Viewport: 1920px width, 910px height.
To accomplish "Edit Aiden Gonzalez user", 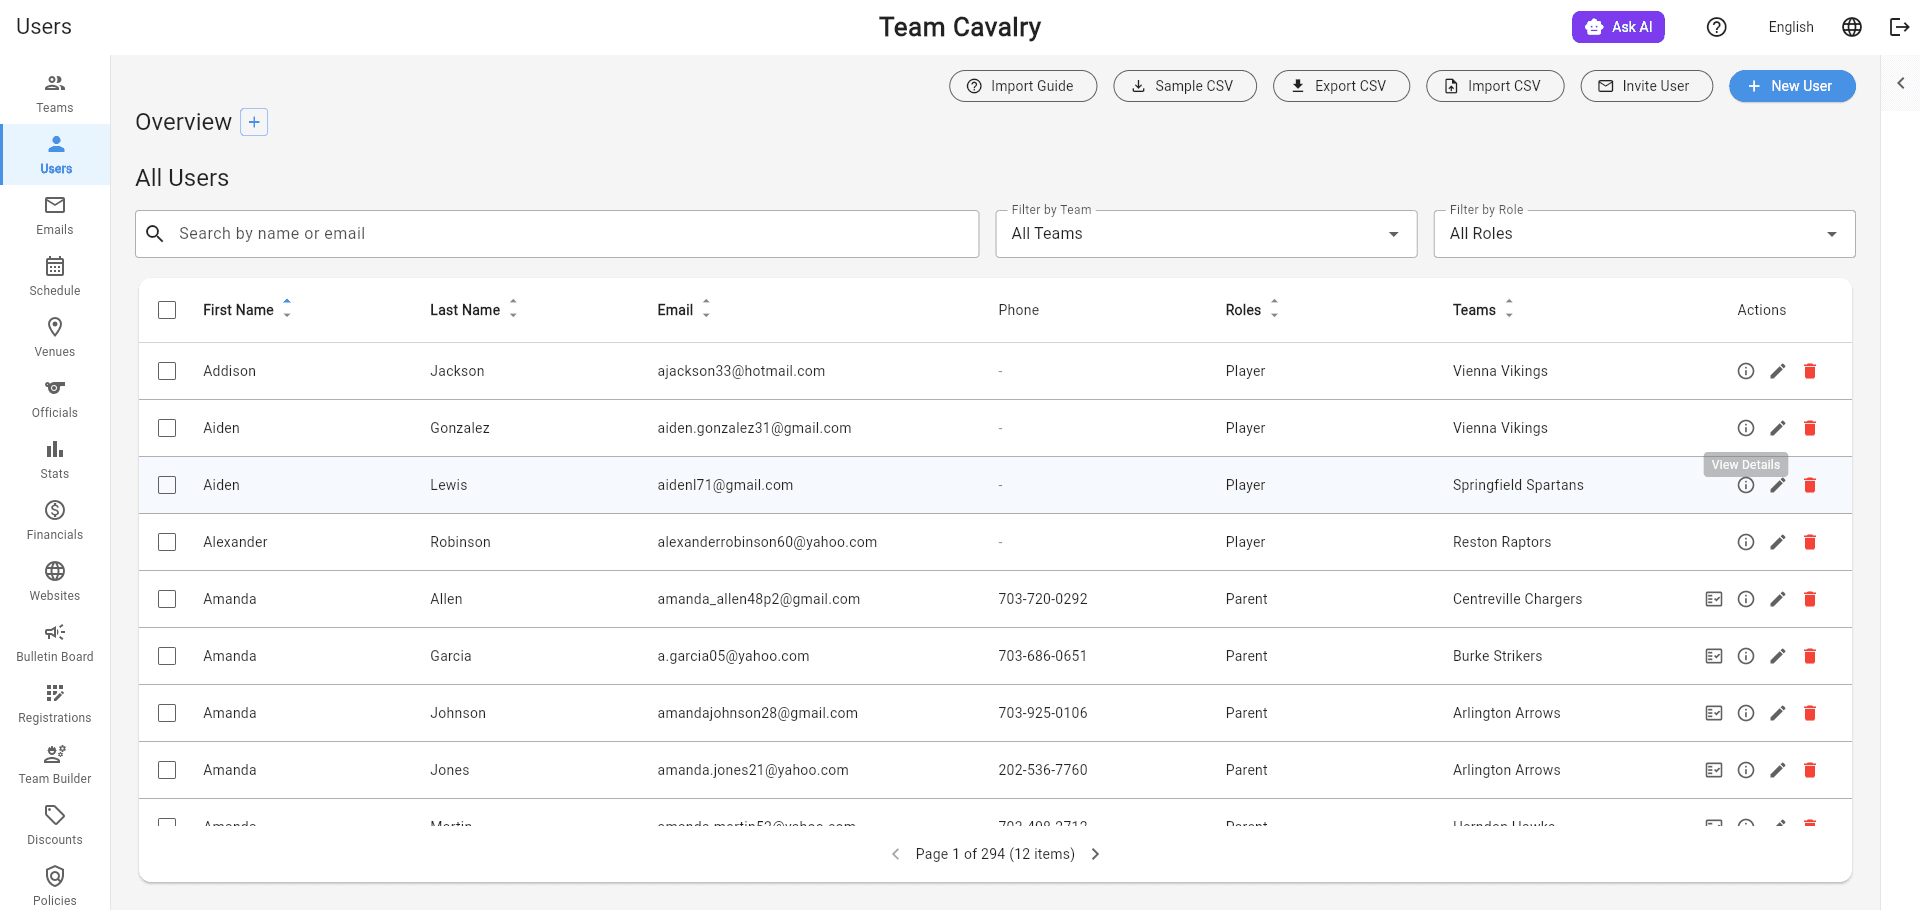I will point(1778,428).
